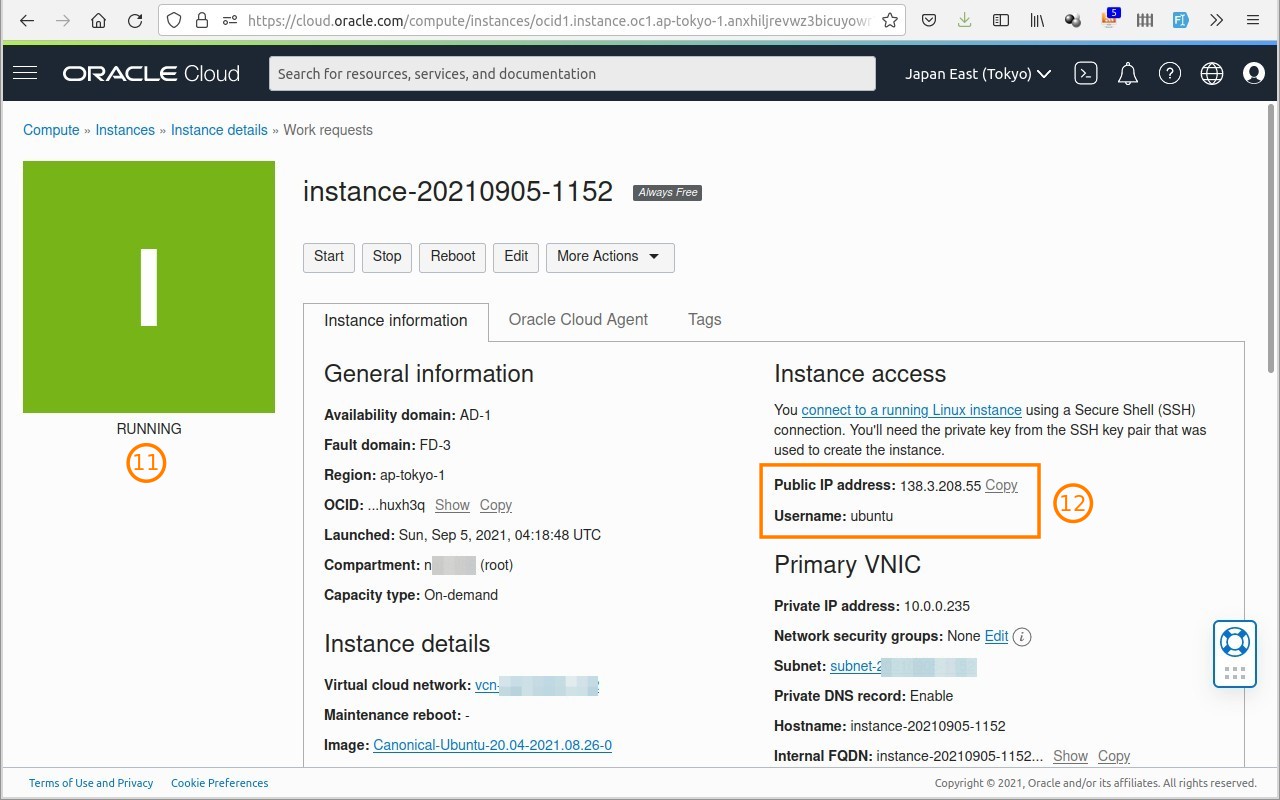1280x800 pixels.
Task: Open the Firefox library icon
Action: tap(1037, 20)
